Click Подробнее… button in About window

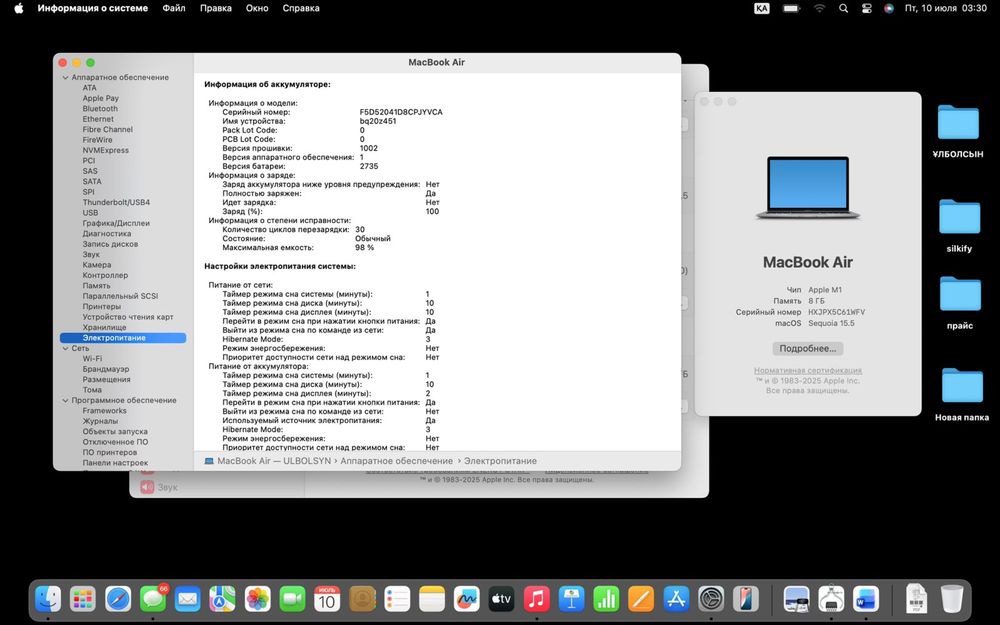(x=807, y=348)
